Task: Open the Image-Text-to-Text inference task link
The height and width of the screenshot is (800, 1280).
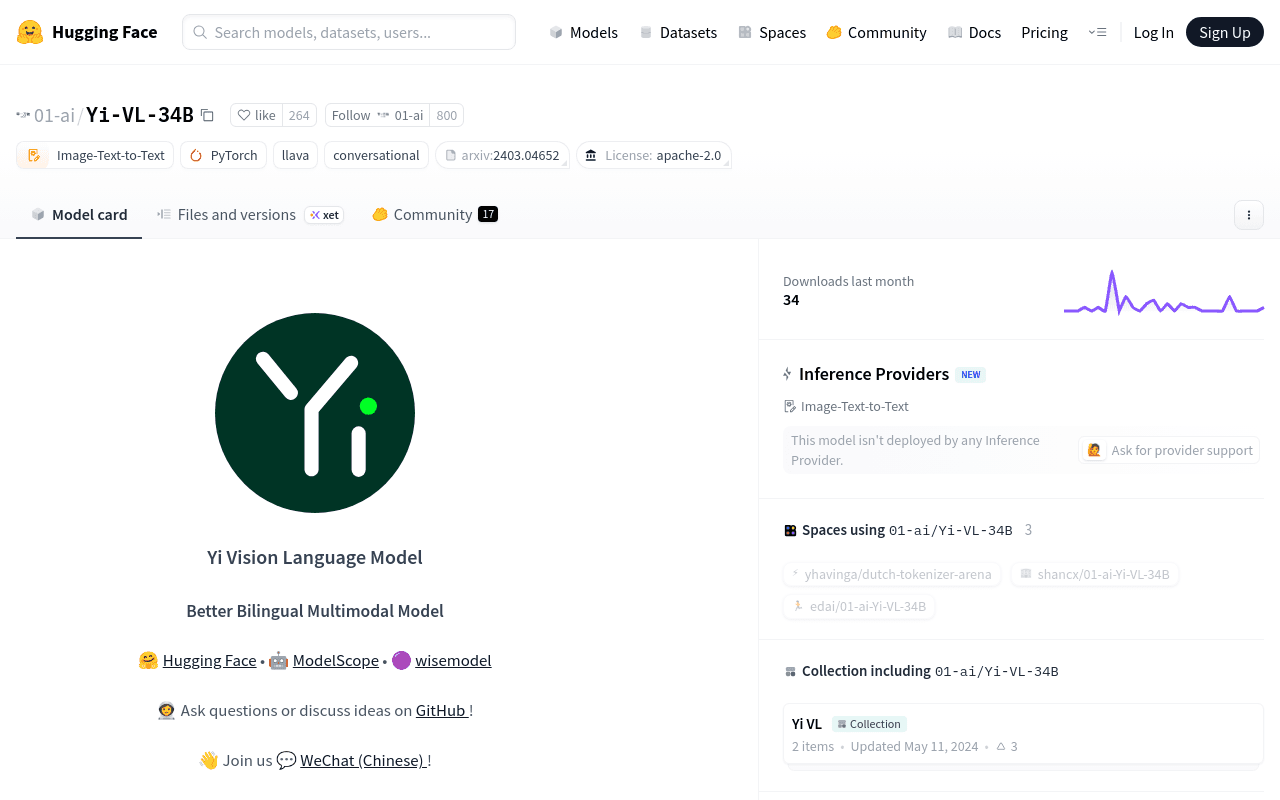Action: point(846,406)
